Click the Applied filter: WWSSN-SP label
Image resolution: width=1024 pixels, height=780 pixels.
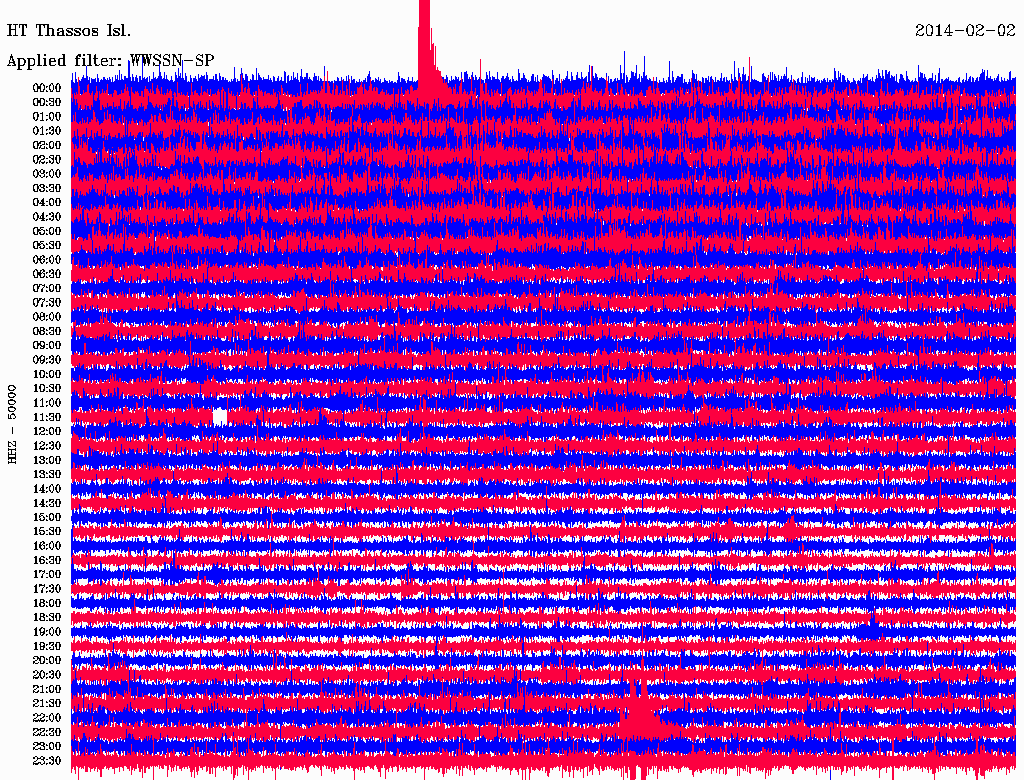(110, 61)
